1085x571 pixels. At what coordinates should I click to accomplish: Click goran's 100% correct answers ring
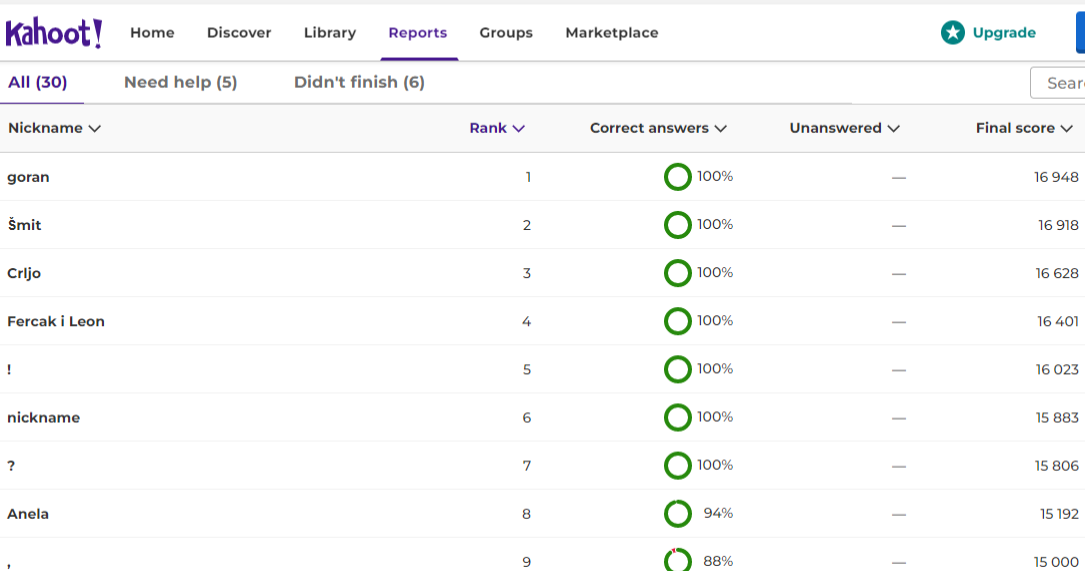pos(677,177)
